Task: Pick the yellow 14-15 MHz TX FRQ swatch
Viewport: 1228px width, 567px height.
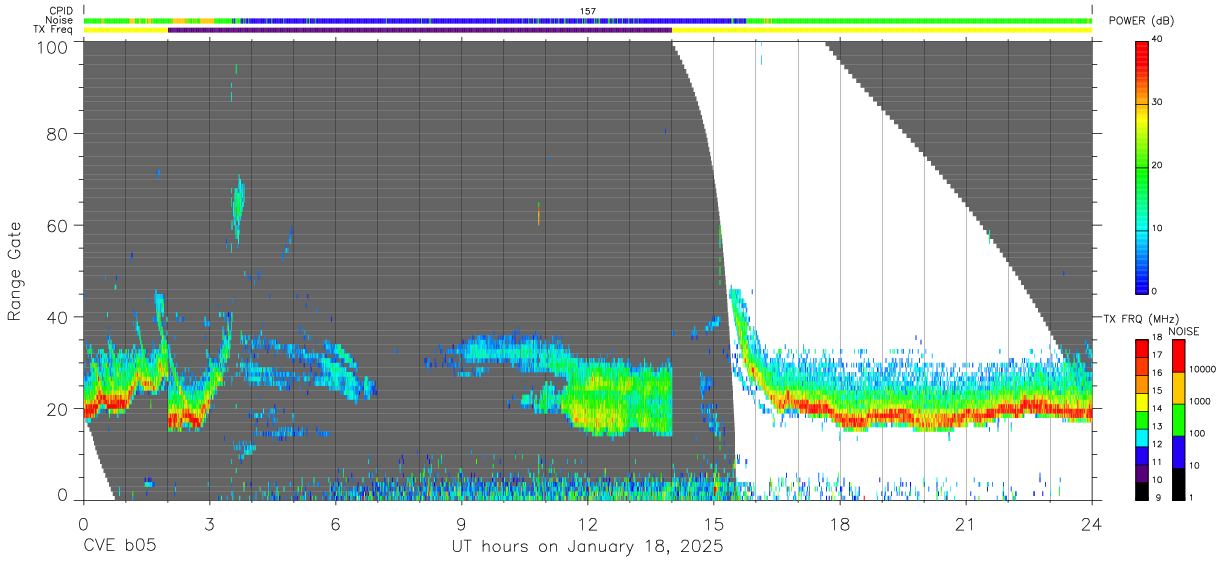Action: click(x=1142, y=402)
